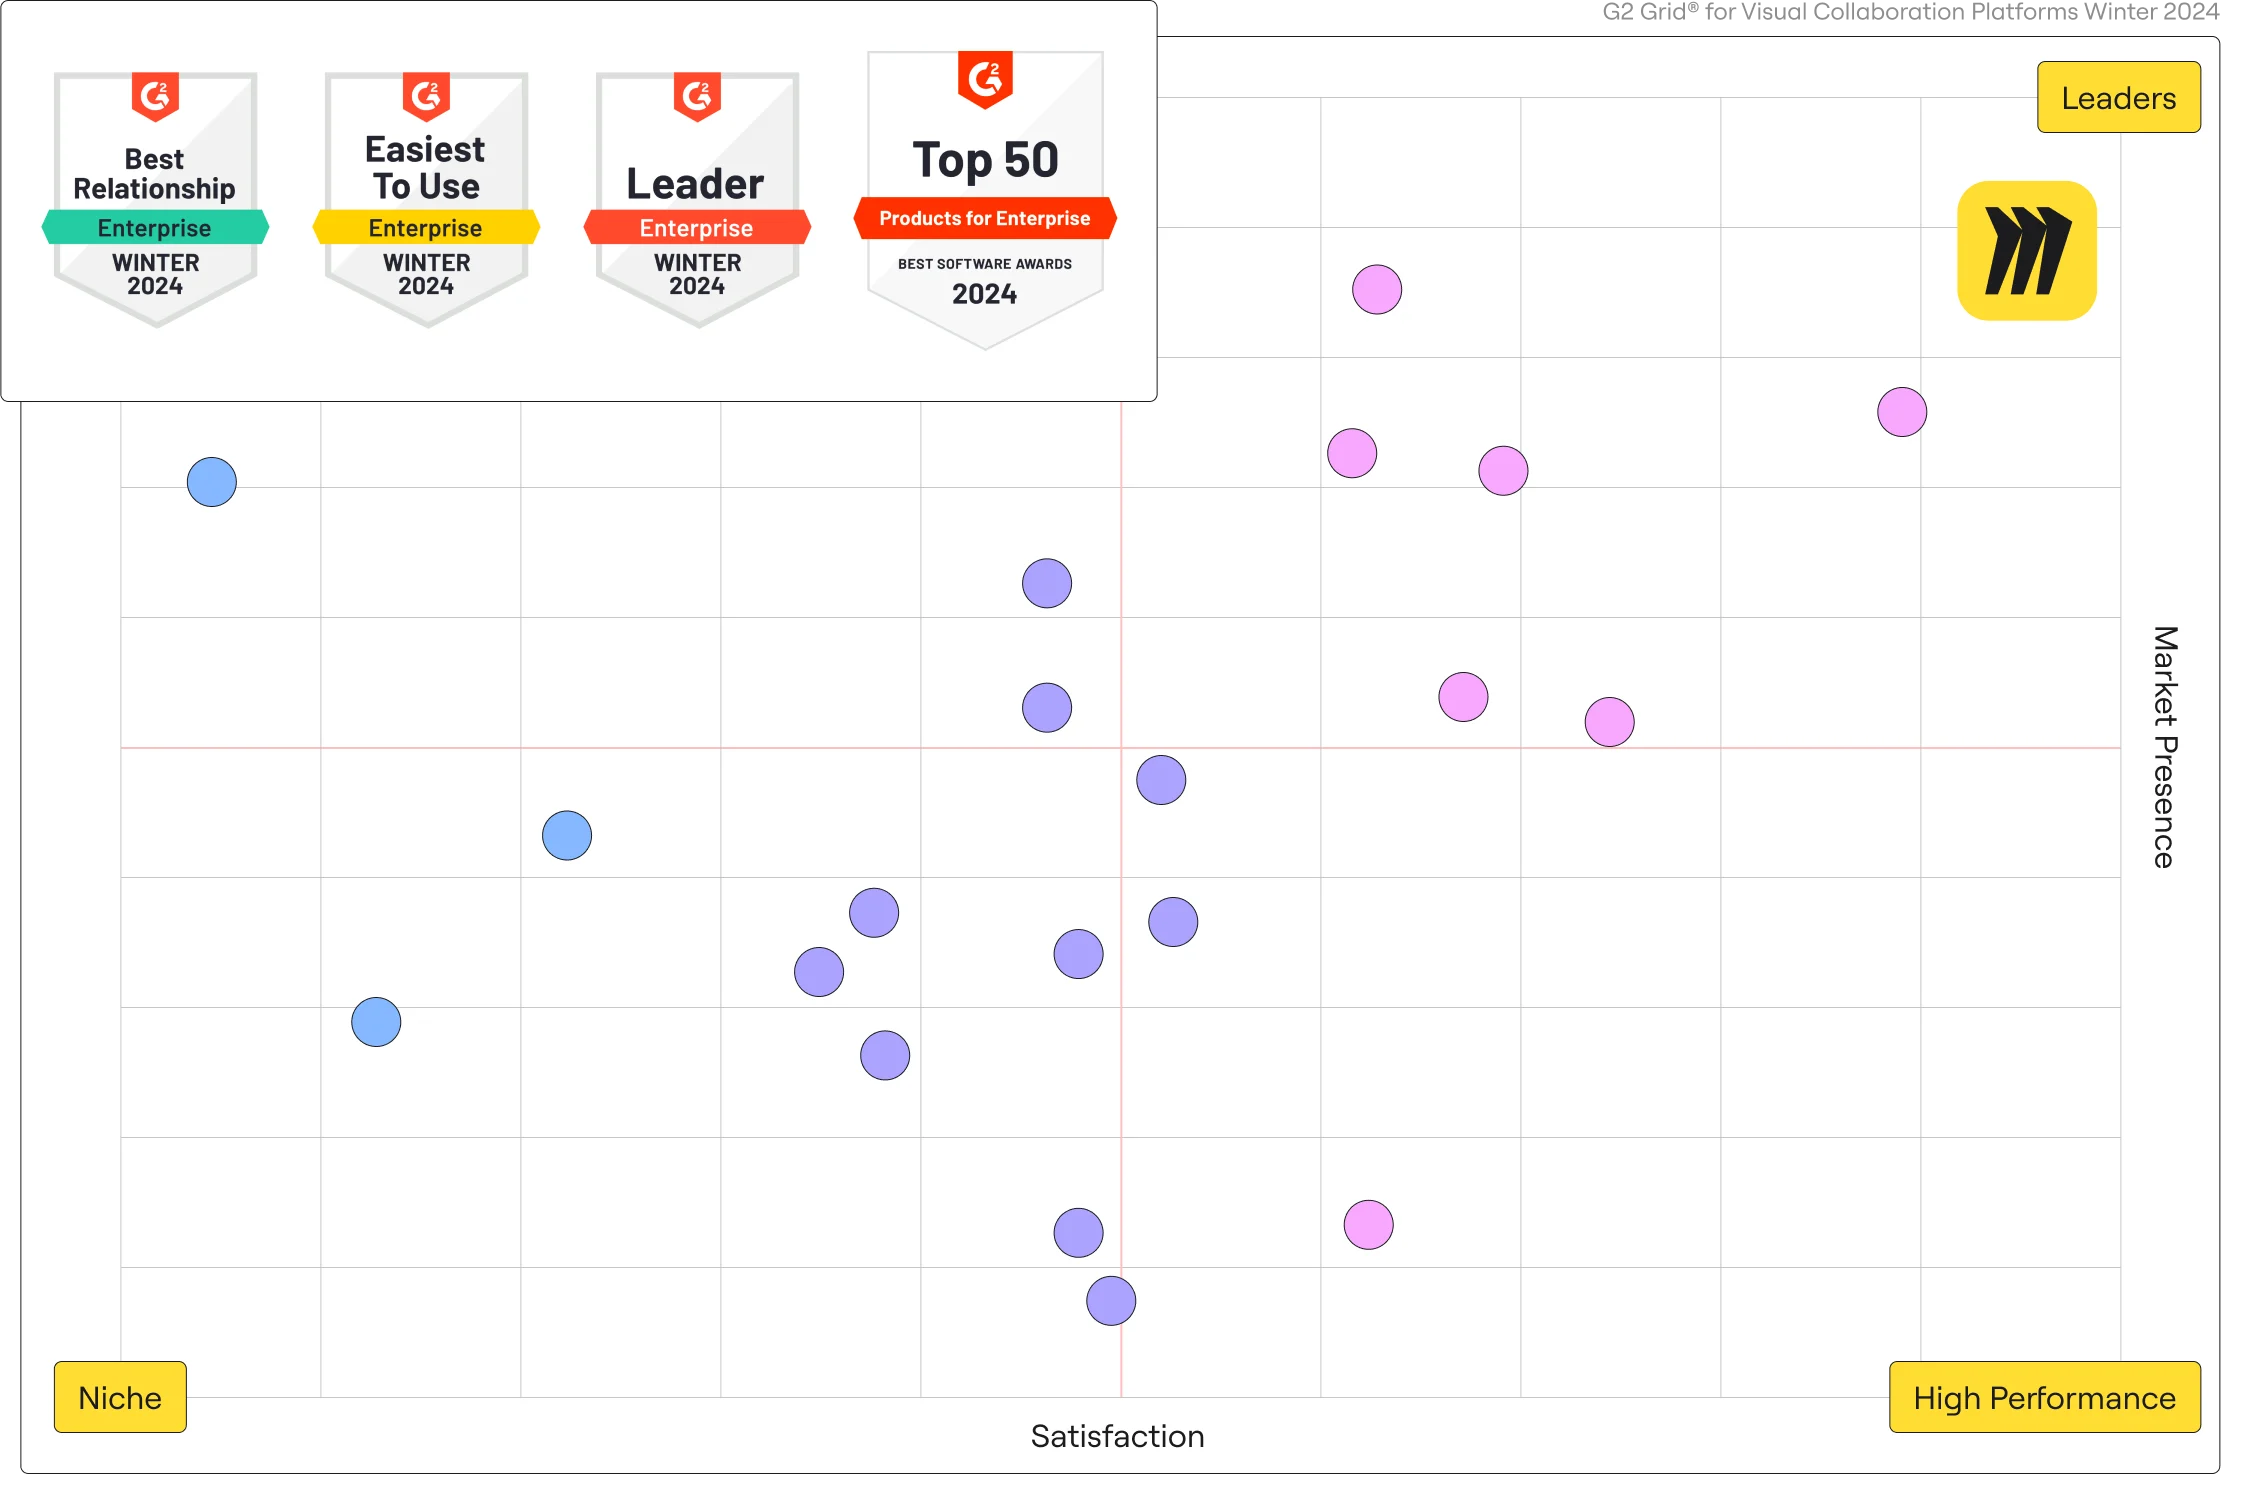Click the lowest purple data point
The image size is (2241, 1494).
[x=1111, y=1301]
